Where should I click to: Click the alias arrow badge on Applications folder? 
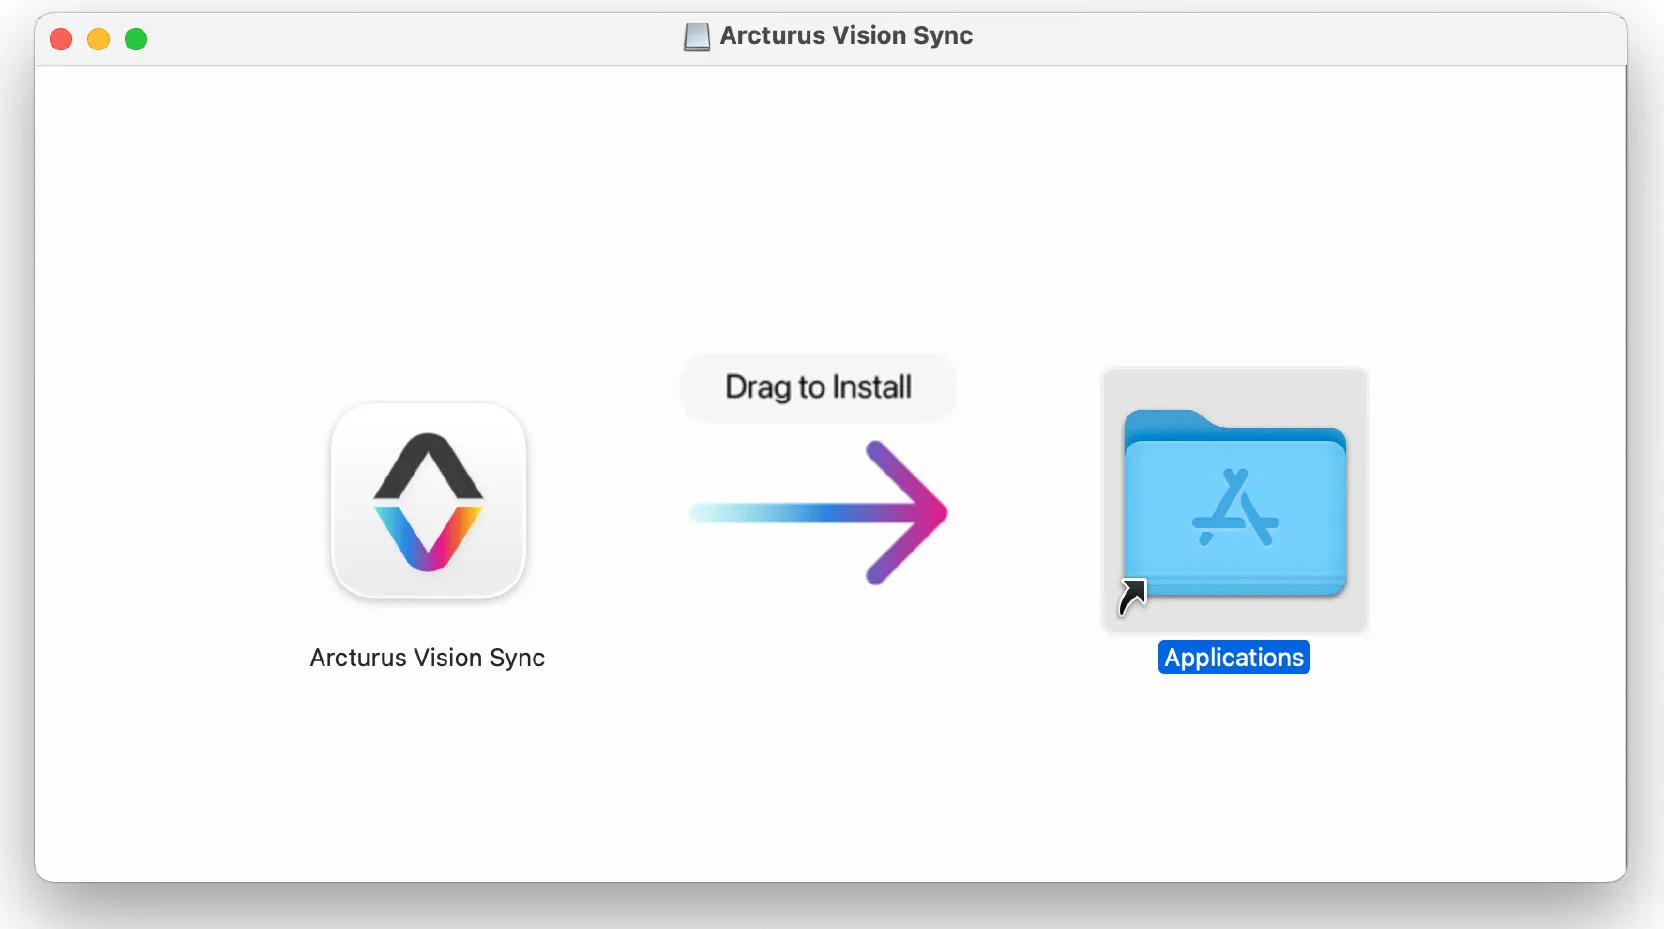[1132, 597]
